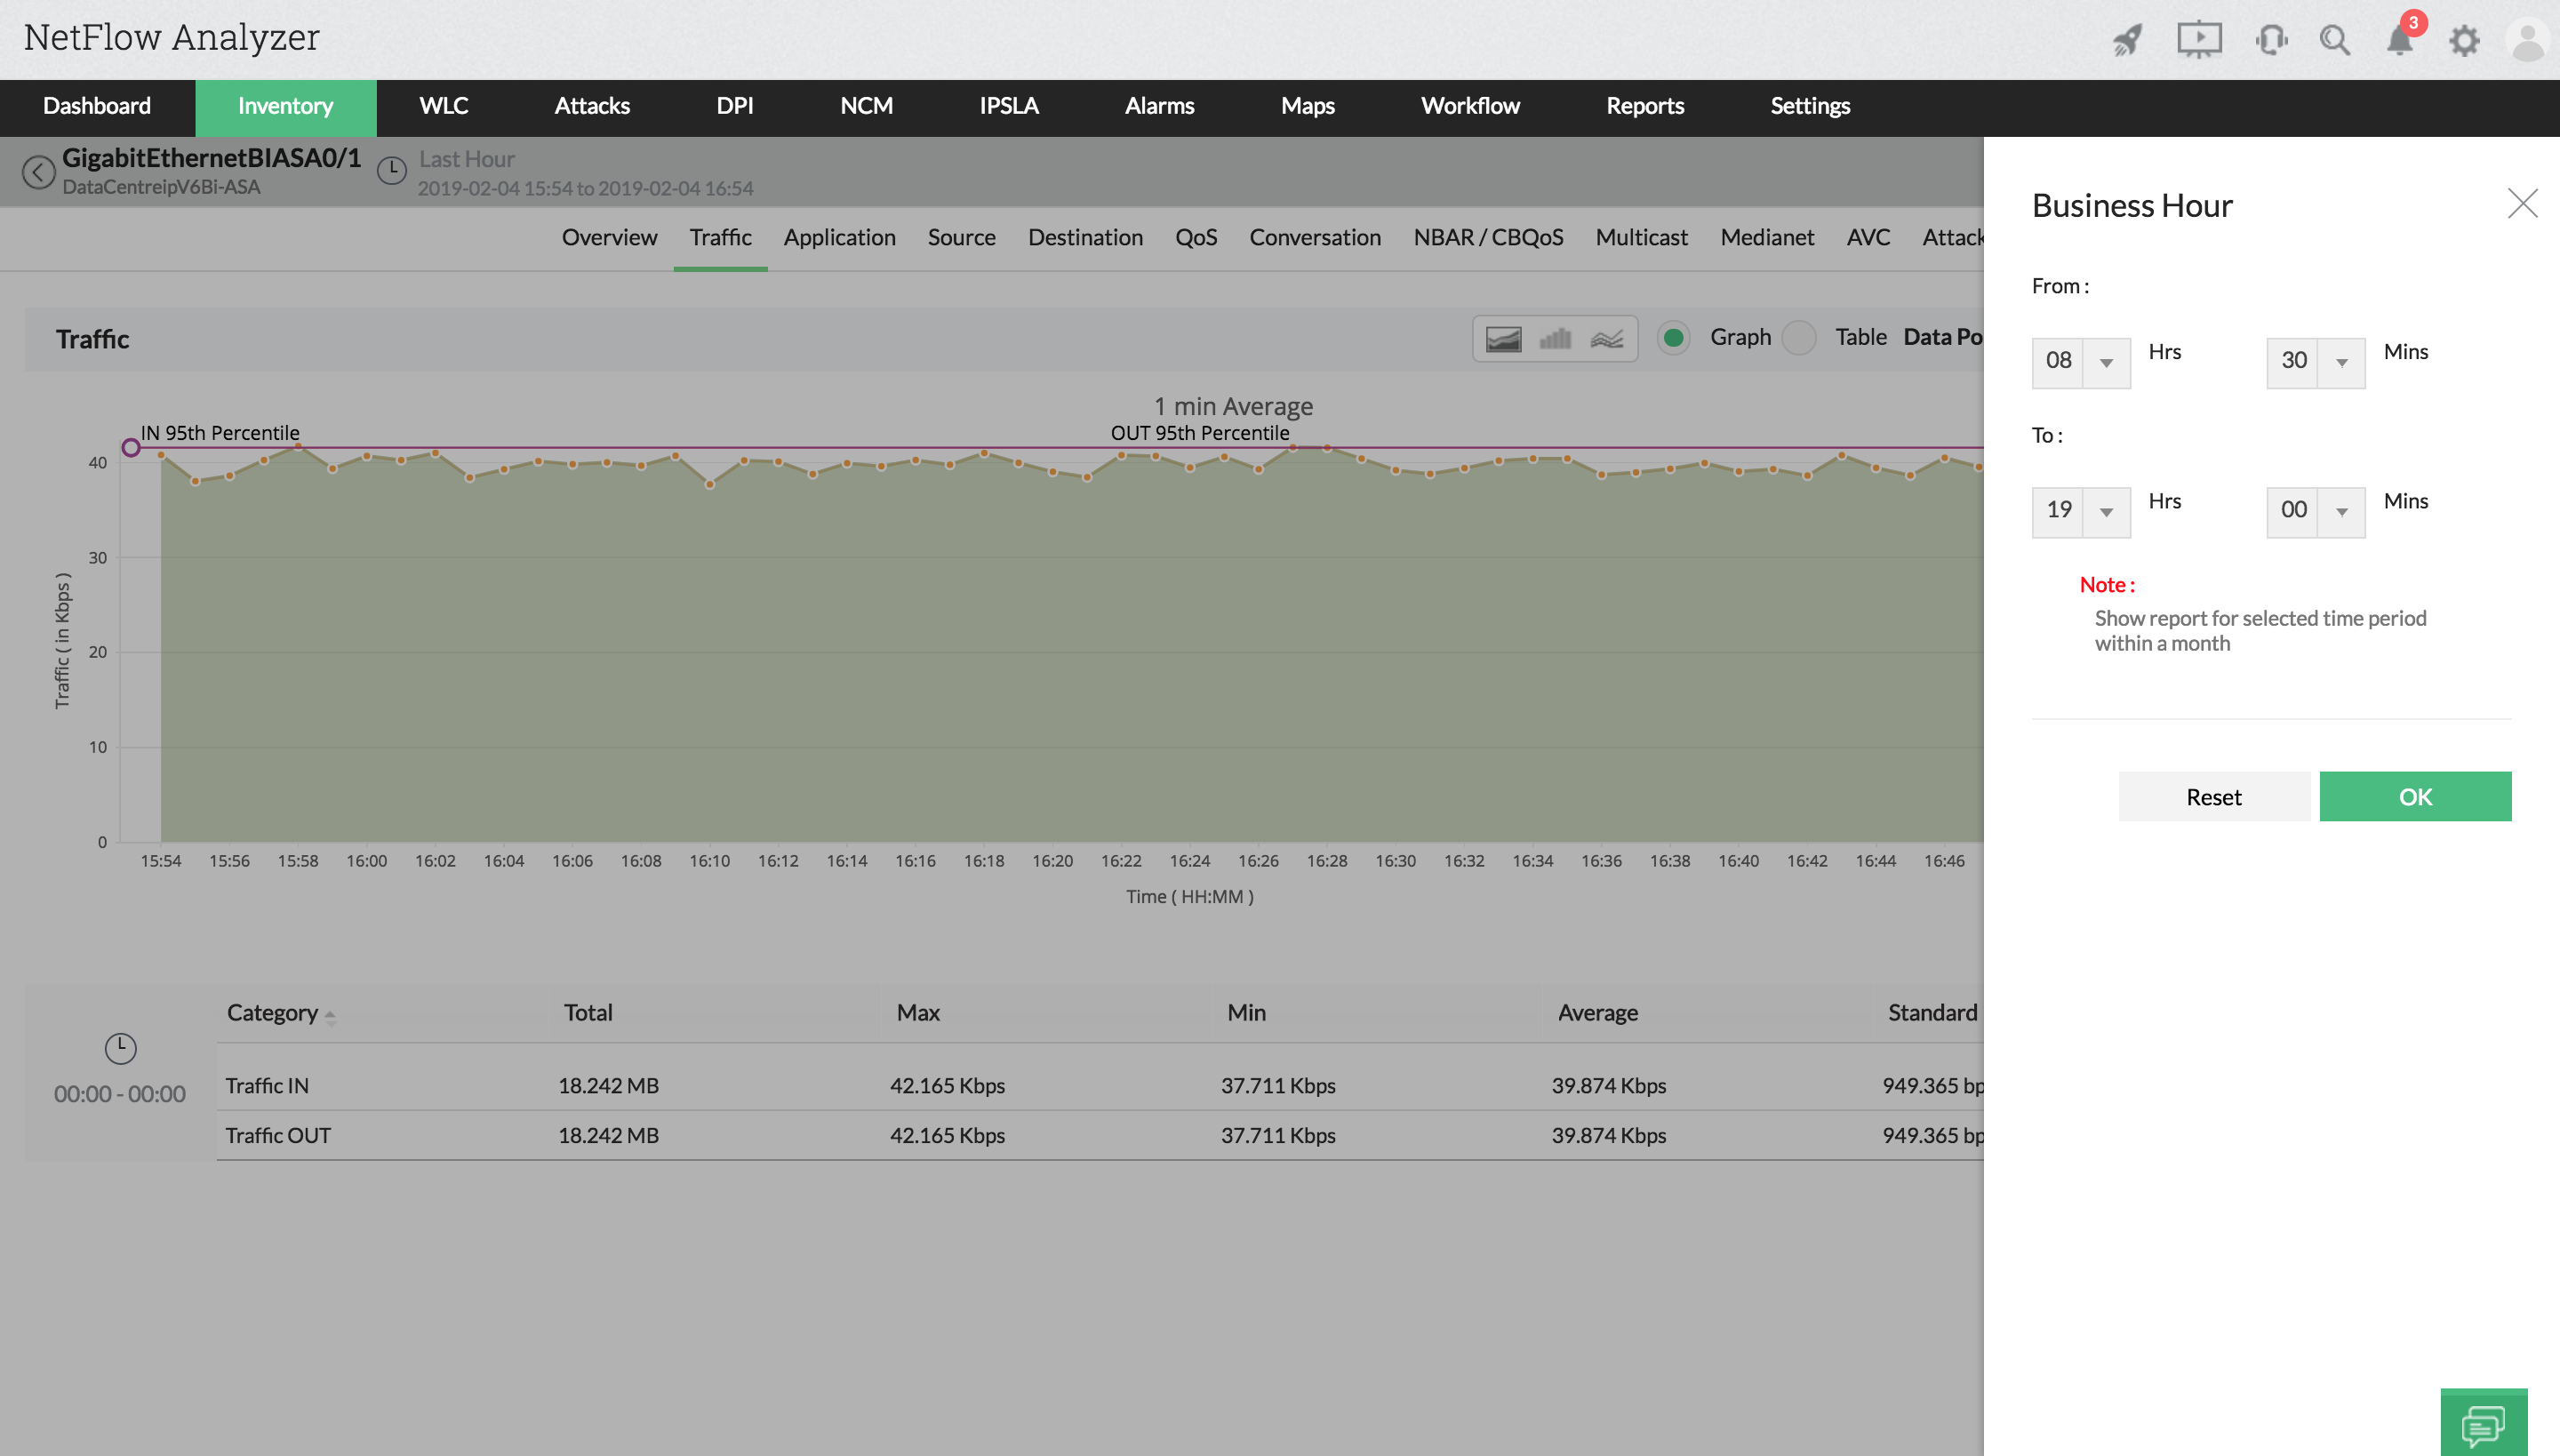Open the Reports menu

1645,106
